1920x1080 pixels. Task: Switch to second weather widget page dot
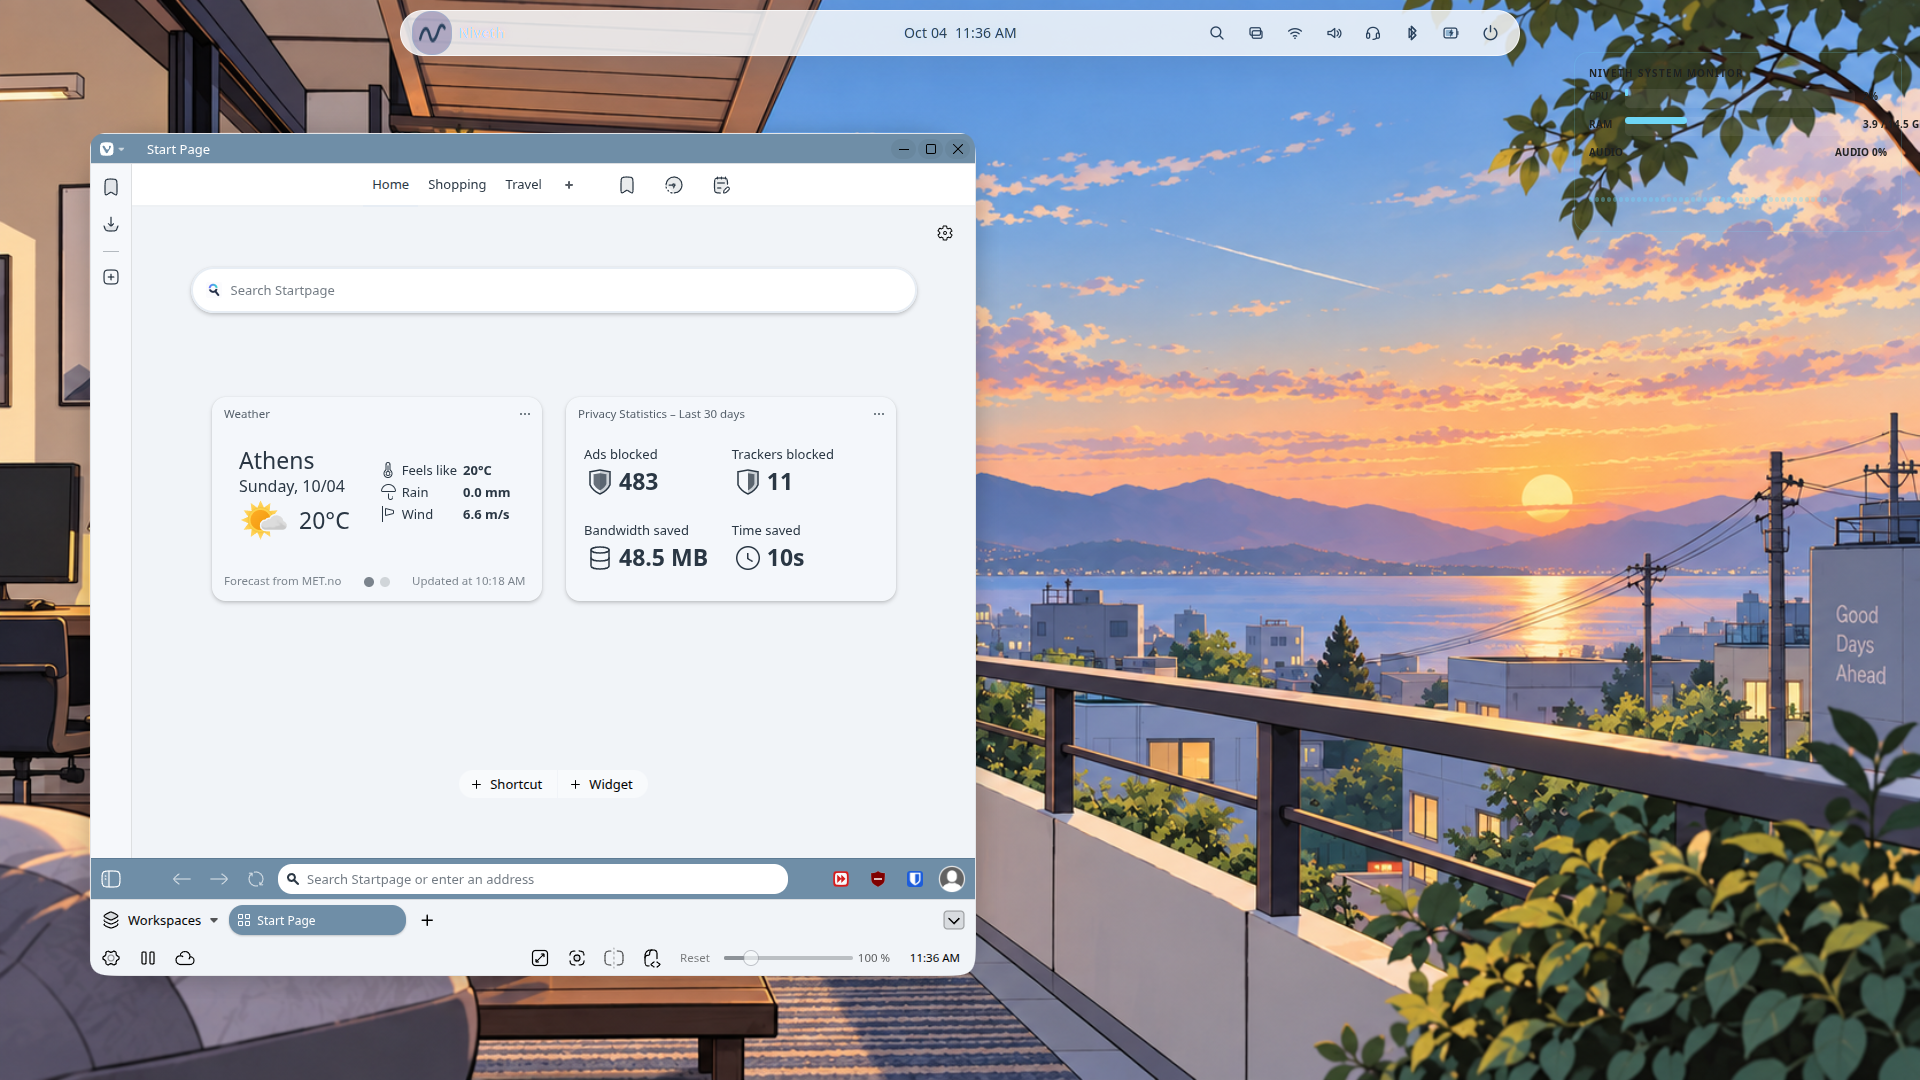(x=385, y=582)
